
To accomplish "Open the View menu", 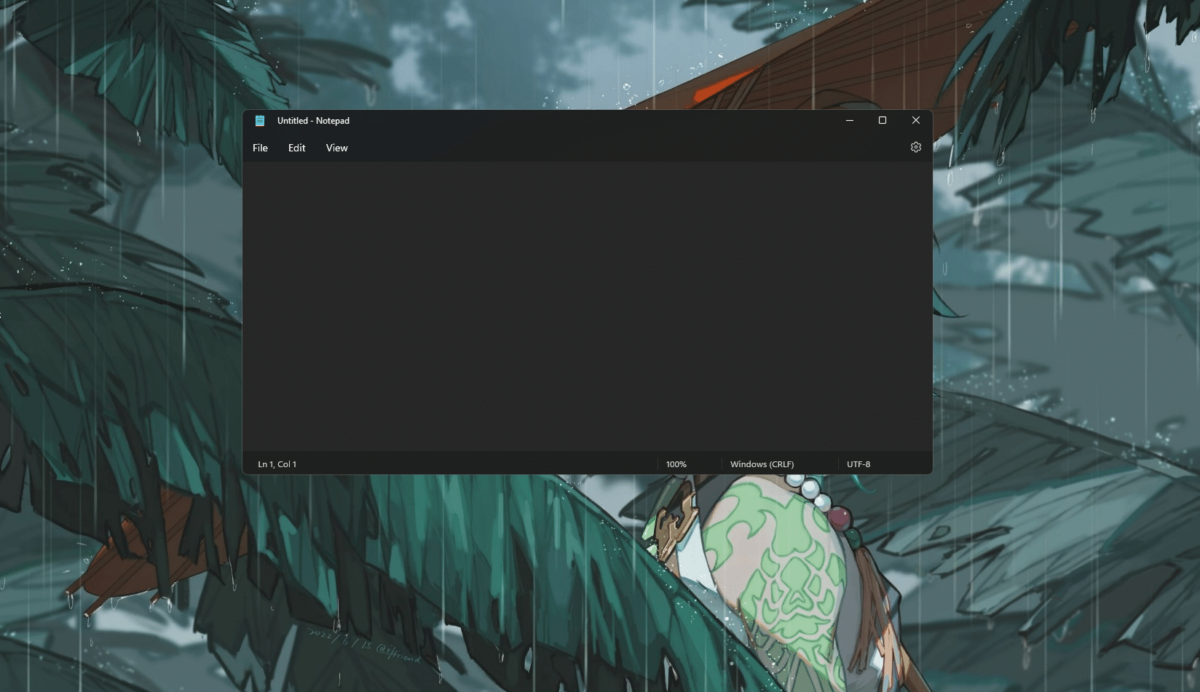I will pos(337,148).
